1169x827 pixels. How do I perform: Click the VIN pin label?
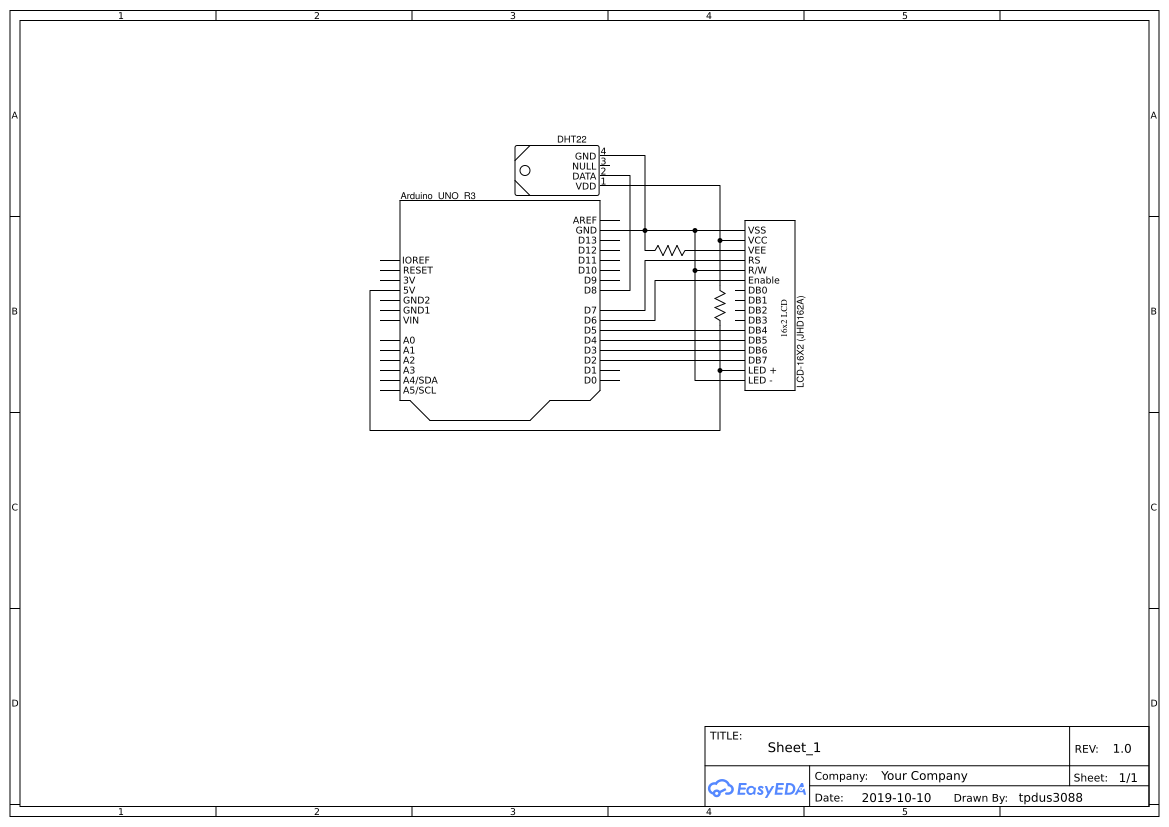coord(411,321)
